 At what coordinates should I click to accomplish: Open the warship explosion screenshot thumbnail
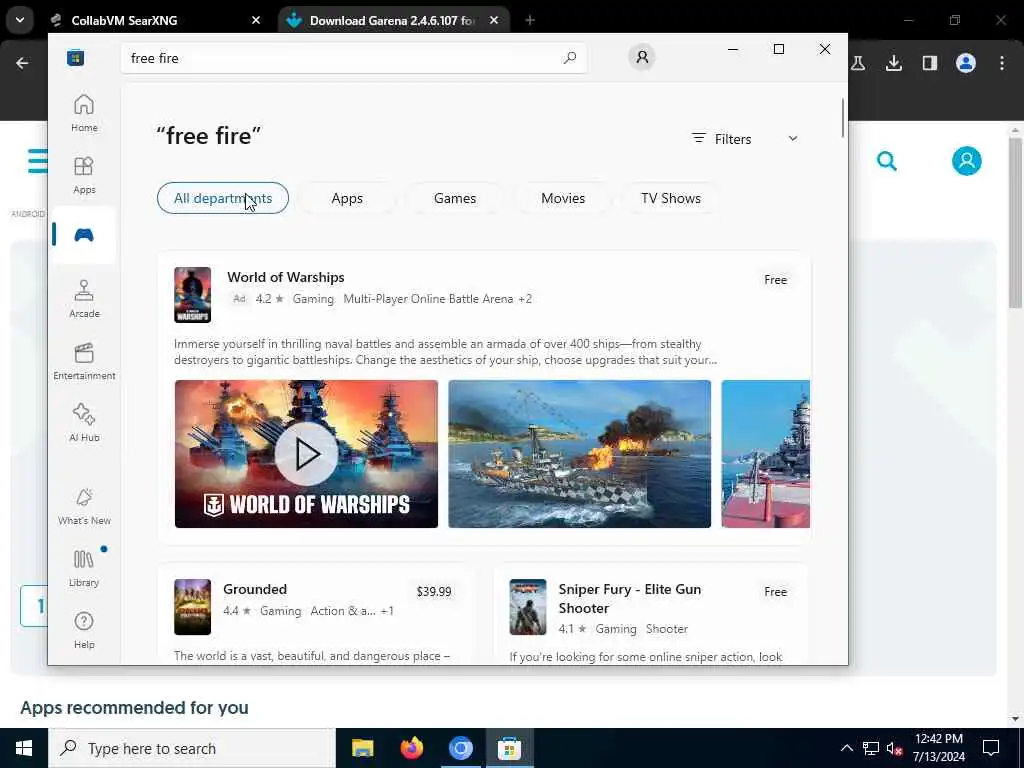pos(579,454)
